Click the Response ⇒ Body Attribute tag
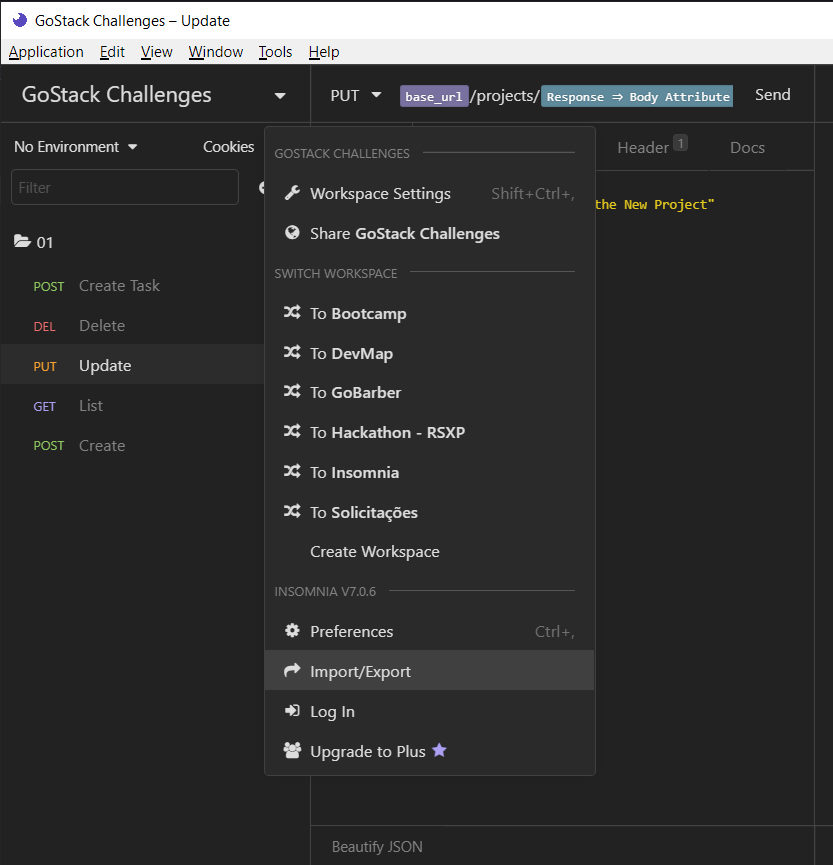 coord(637,97)
